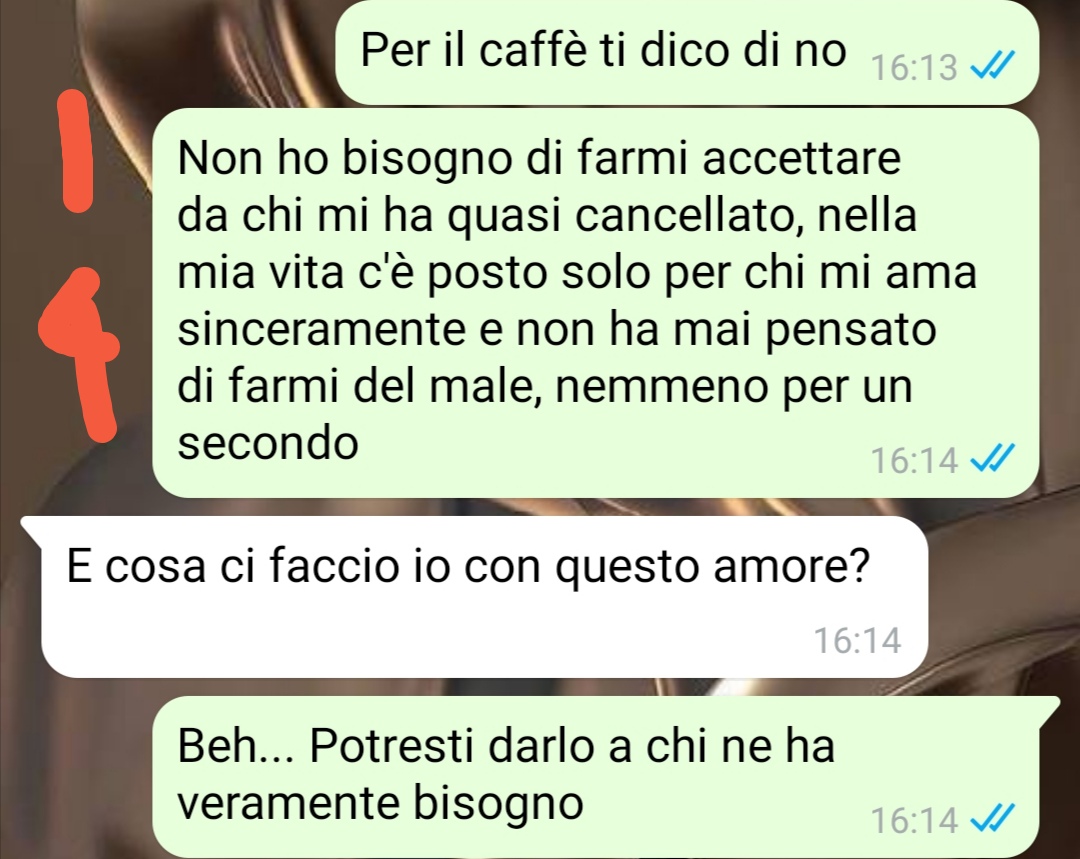Image resolution: width=1080 pixels, height=859 pixels.
Task: Click the 'sinceramente e non ha mai pensato' line
Action: click(x=557, y=329)
